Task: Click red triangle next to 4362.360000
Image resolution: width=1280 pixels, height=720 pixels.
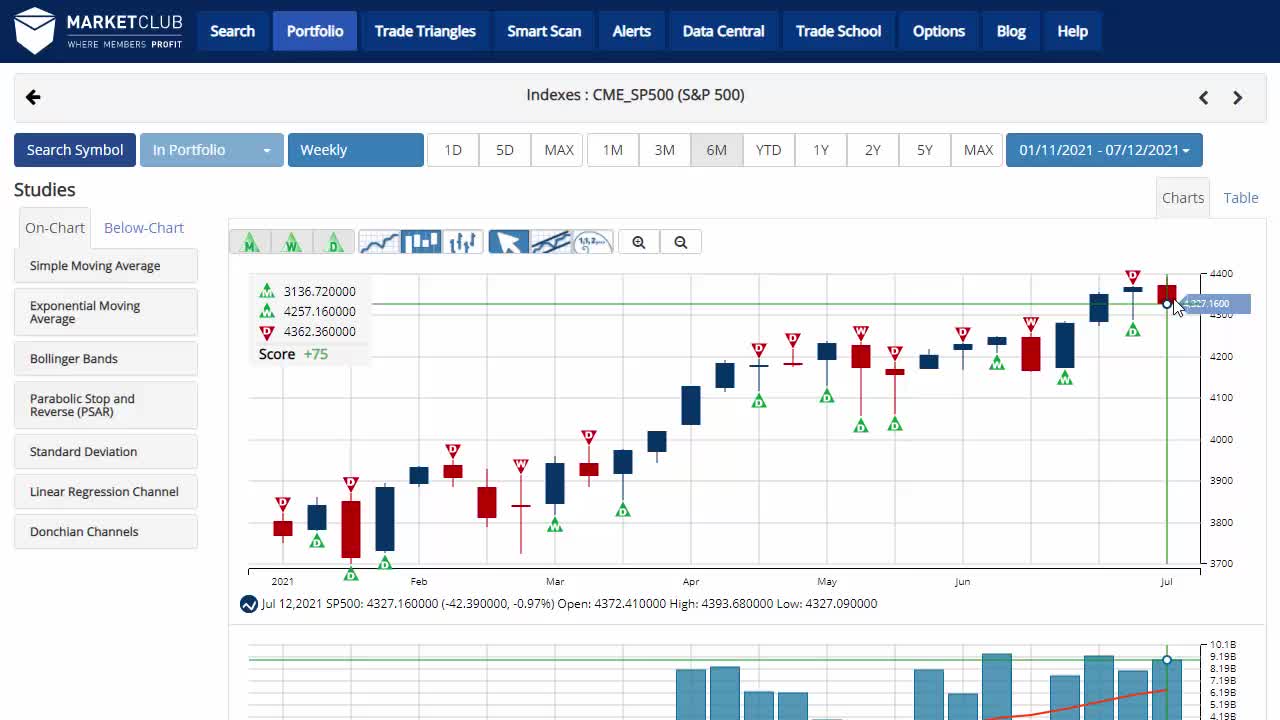Action: pos(267,332)
